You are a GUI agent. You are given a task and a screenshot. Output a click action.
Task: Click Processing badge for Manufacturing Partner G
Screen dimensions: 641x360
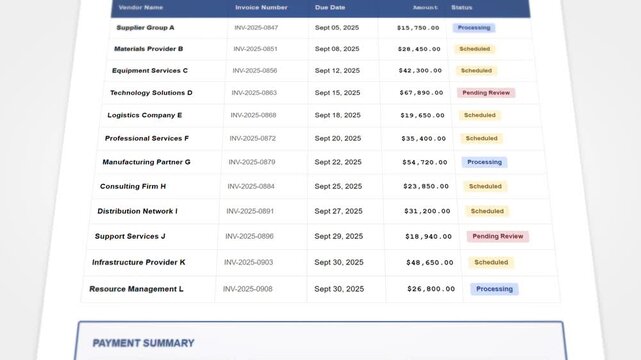[484, 162]
